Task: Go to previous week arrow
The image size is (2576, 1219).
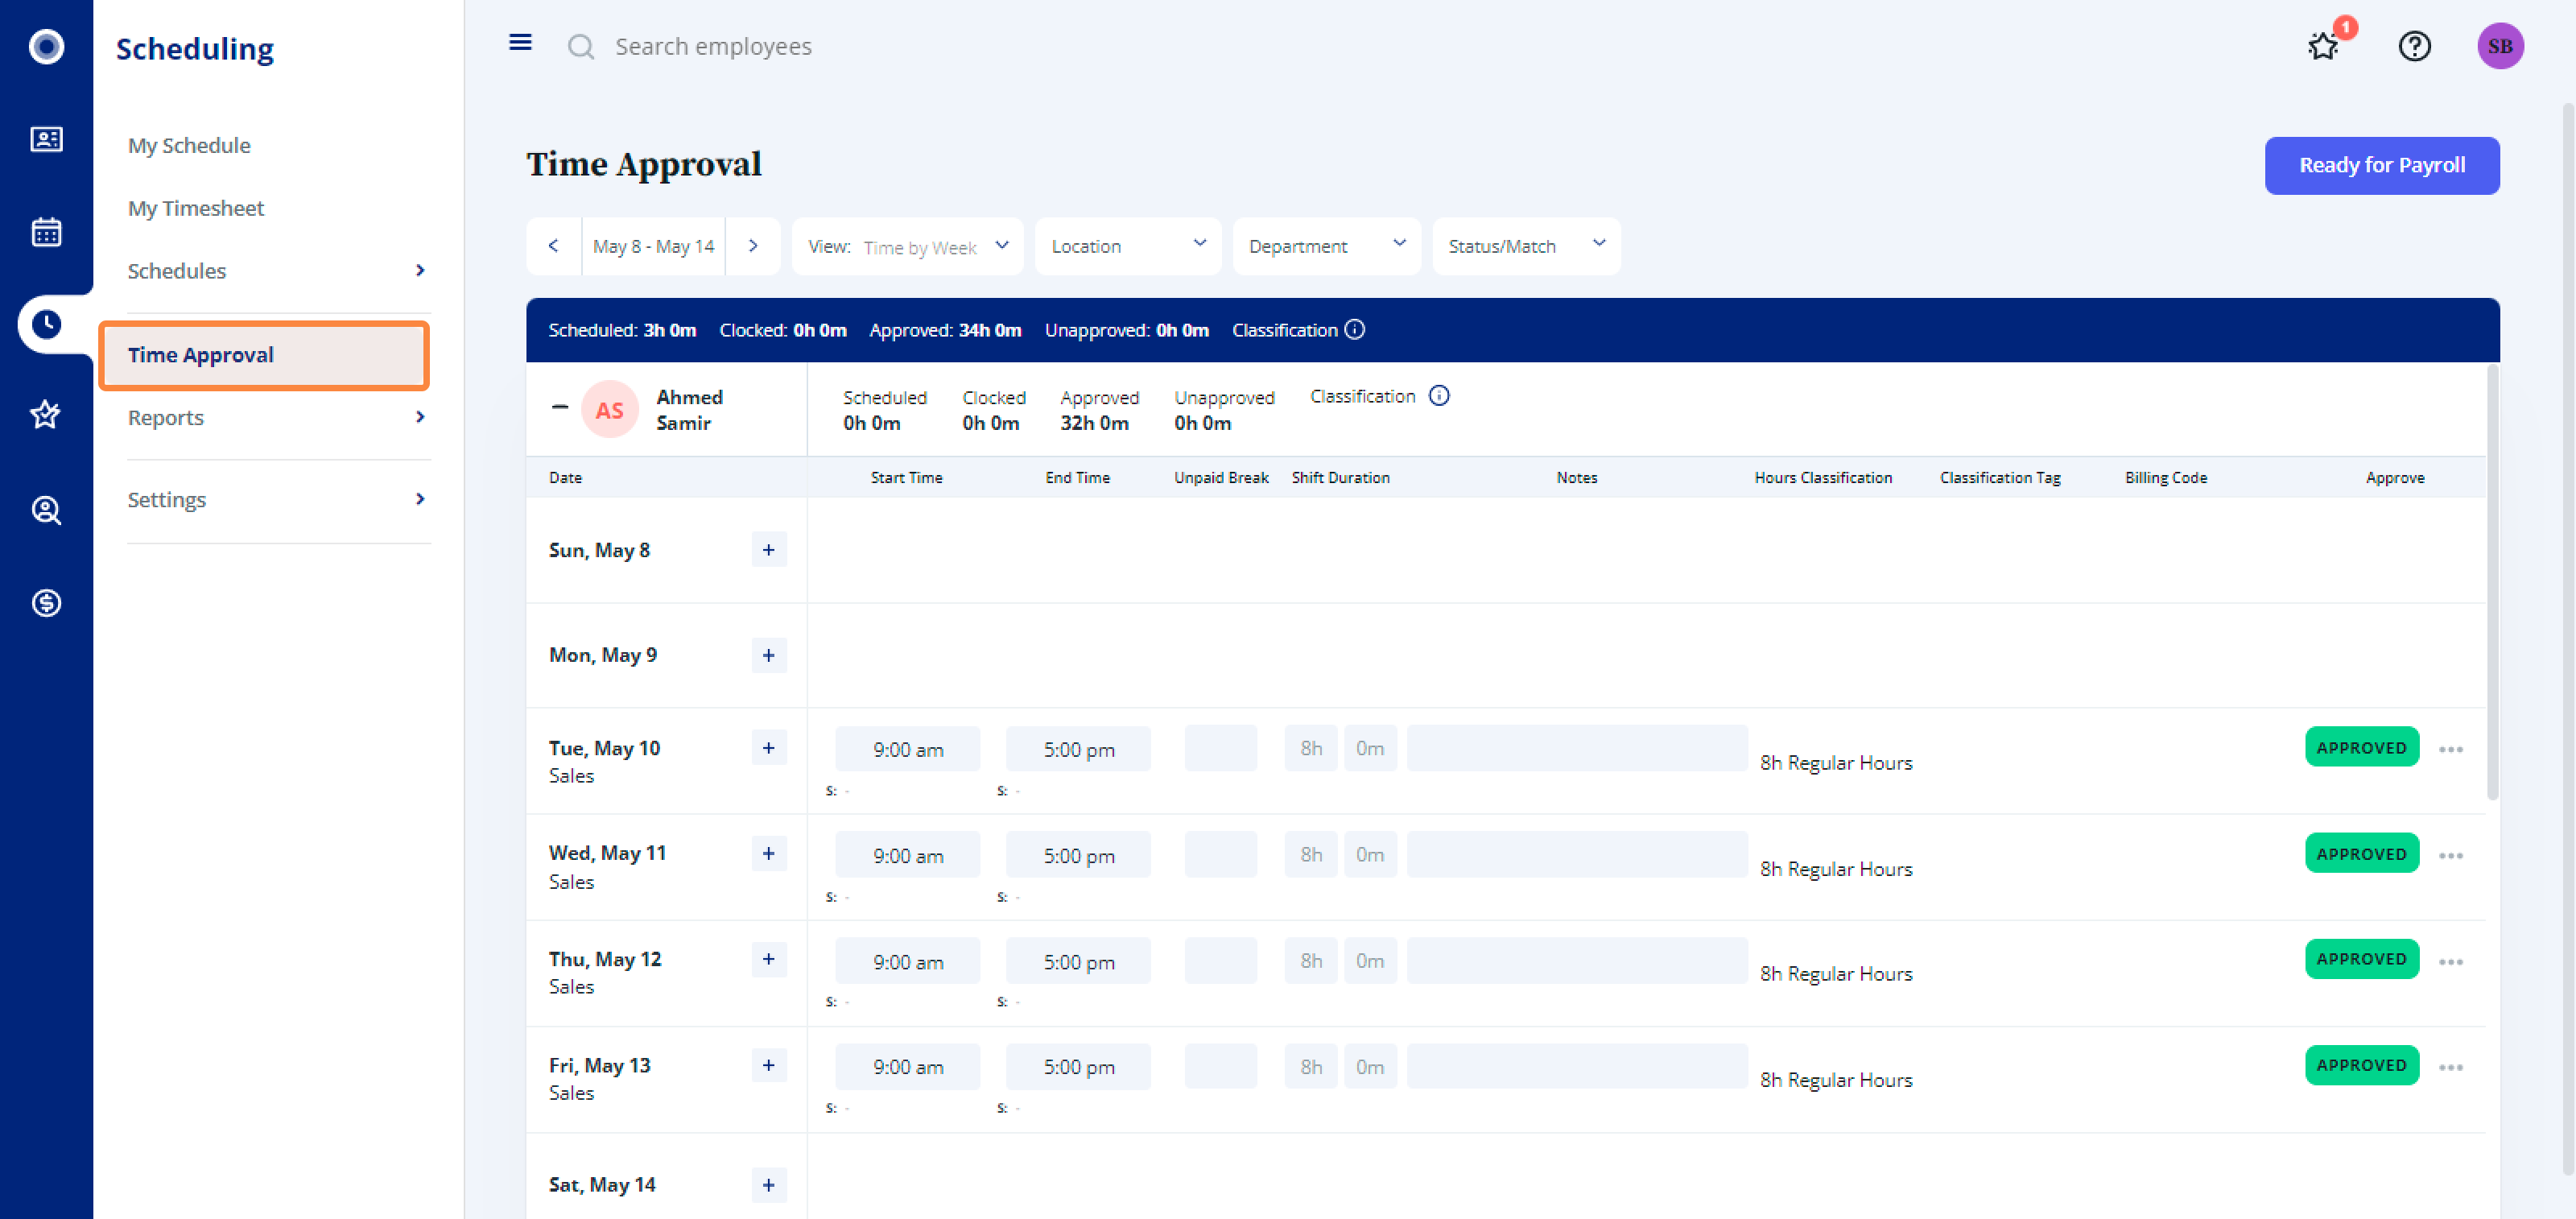Action: tap(554, 246)
